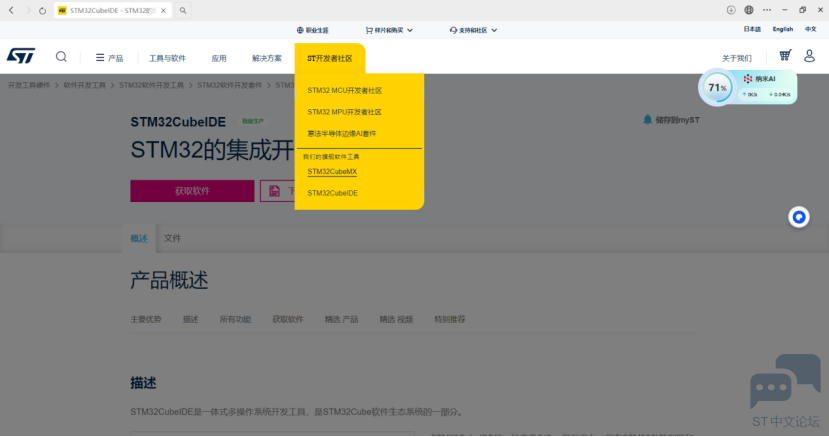Reload the page with refresh icon
Image resolution: width=829 pixels, height=437 pixels.
pyautogui.click(x=42, y=10)
